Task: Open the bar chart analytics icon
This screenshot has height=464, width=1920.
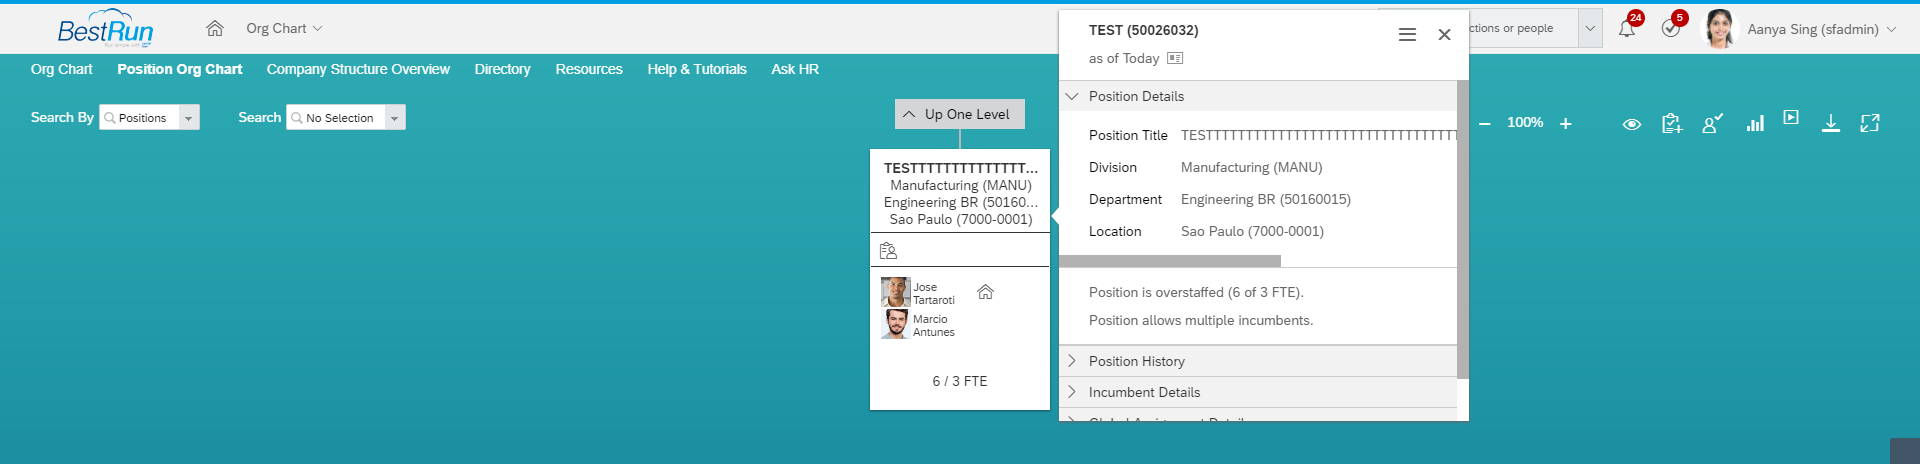Action: tap(1755, 123)
